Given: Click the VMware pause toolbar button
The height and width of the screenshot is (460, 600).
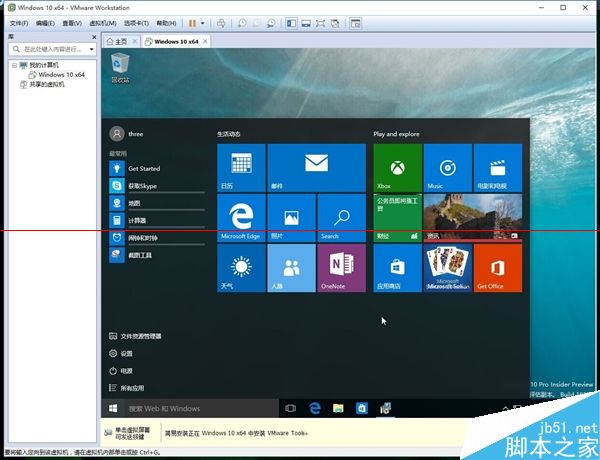Looking at the screenshot, I should click(x=191, y=22).
